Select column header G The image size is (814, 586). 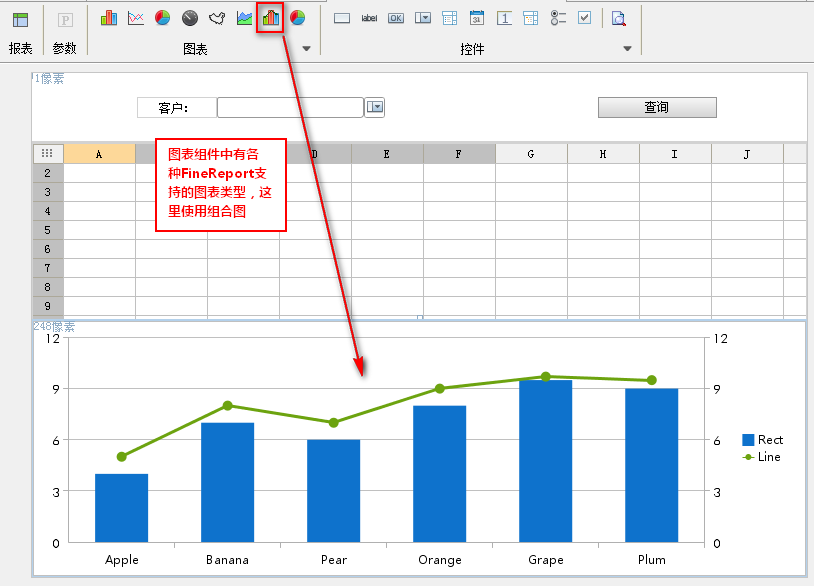531,154
